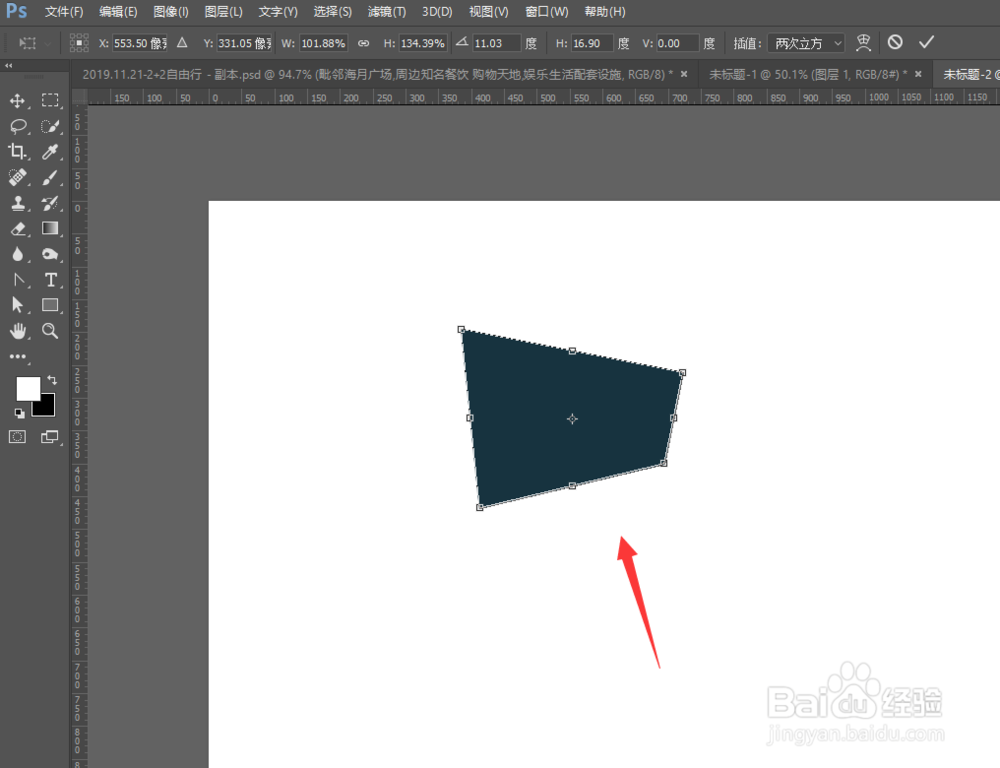Open the 窗口(W) menu
Viewport: 1000px width, 768px height.
coord(547,11)
